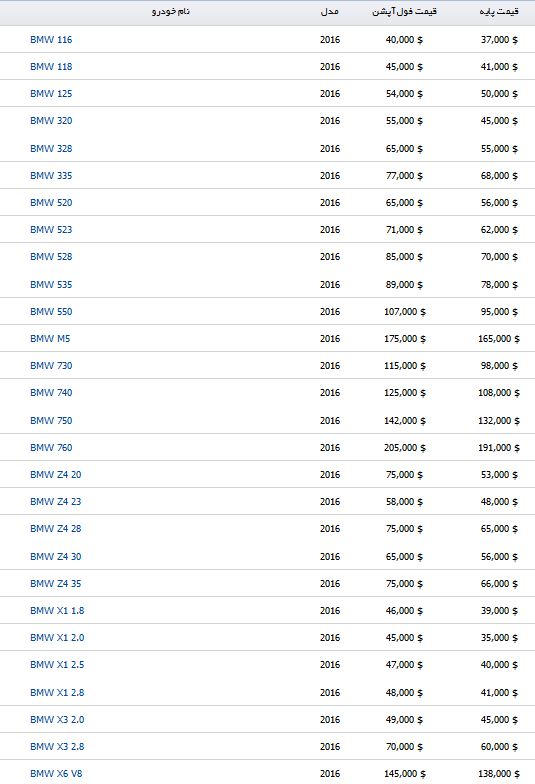The width and height of the screenshot is (535, 784).
Task: Open the BMW 125 link
Action: 51,94
